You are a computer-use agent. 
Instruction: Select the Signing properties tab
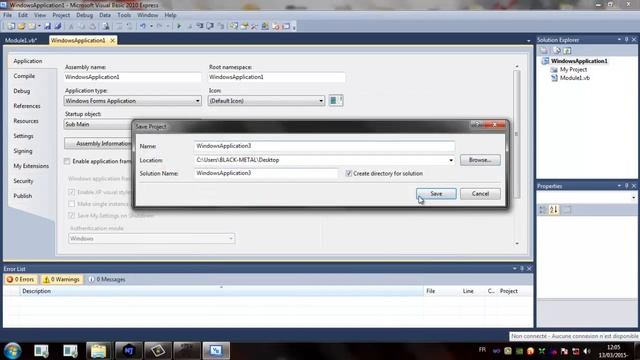22,151
